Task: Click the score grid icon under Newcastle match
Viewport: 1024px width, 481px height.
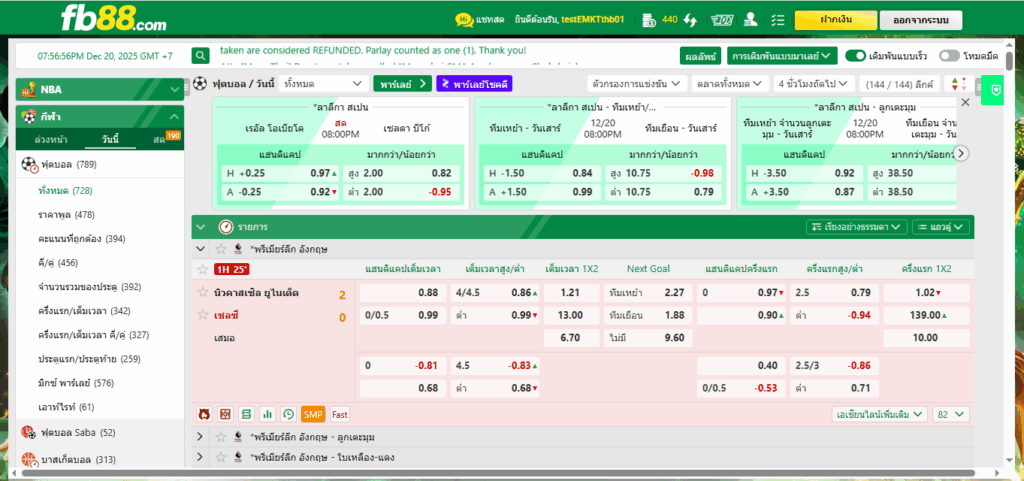Action: click(225, 414)
